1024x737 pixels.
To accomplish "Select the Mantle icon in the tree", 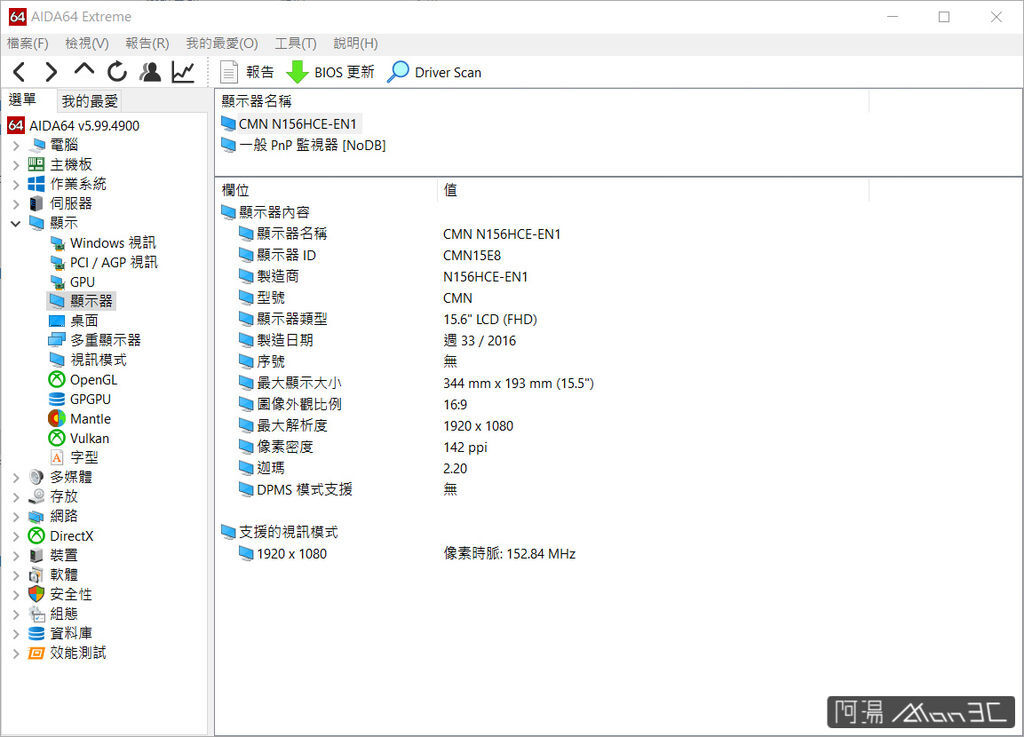I will coord(57,418).
